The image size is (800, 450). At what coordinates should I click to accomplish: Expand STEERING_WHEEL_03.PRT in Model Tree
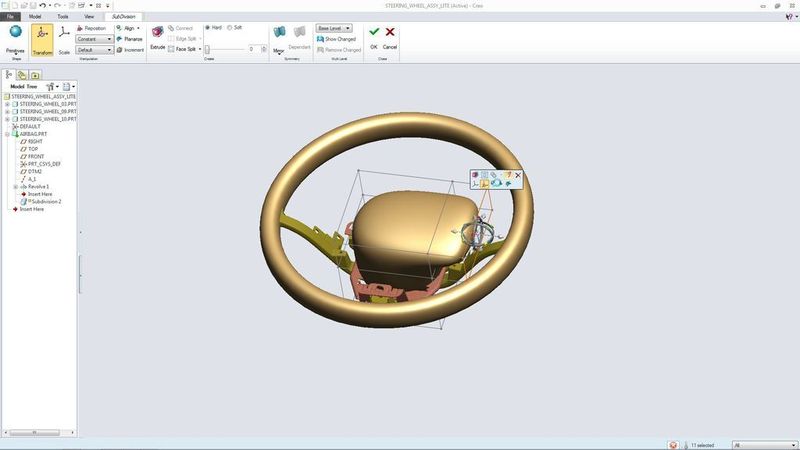pyautogui.click(x=7, y=104)
